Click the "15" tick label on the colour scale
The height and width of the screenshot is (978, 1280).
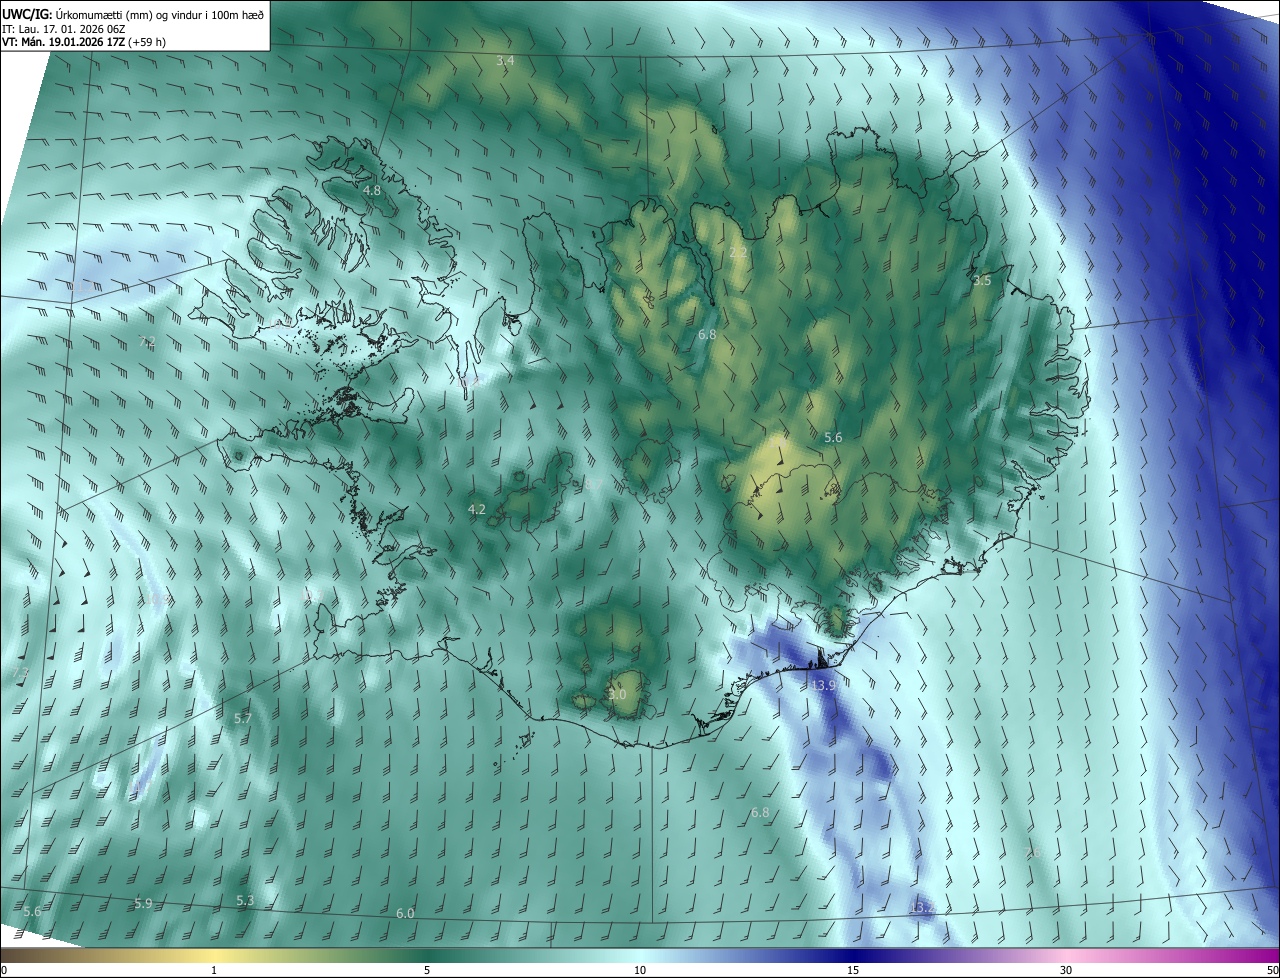pos(853,970)
